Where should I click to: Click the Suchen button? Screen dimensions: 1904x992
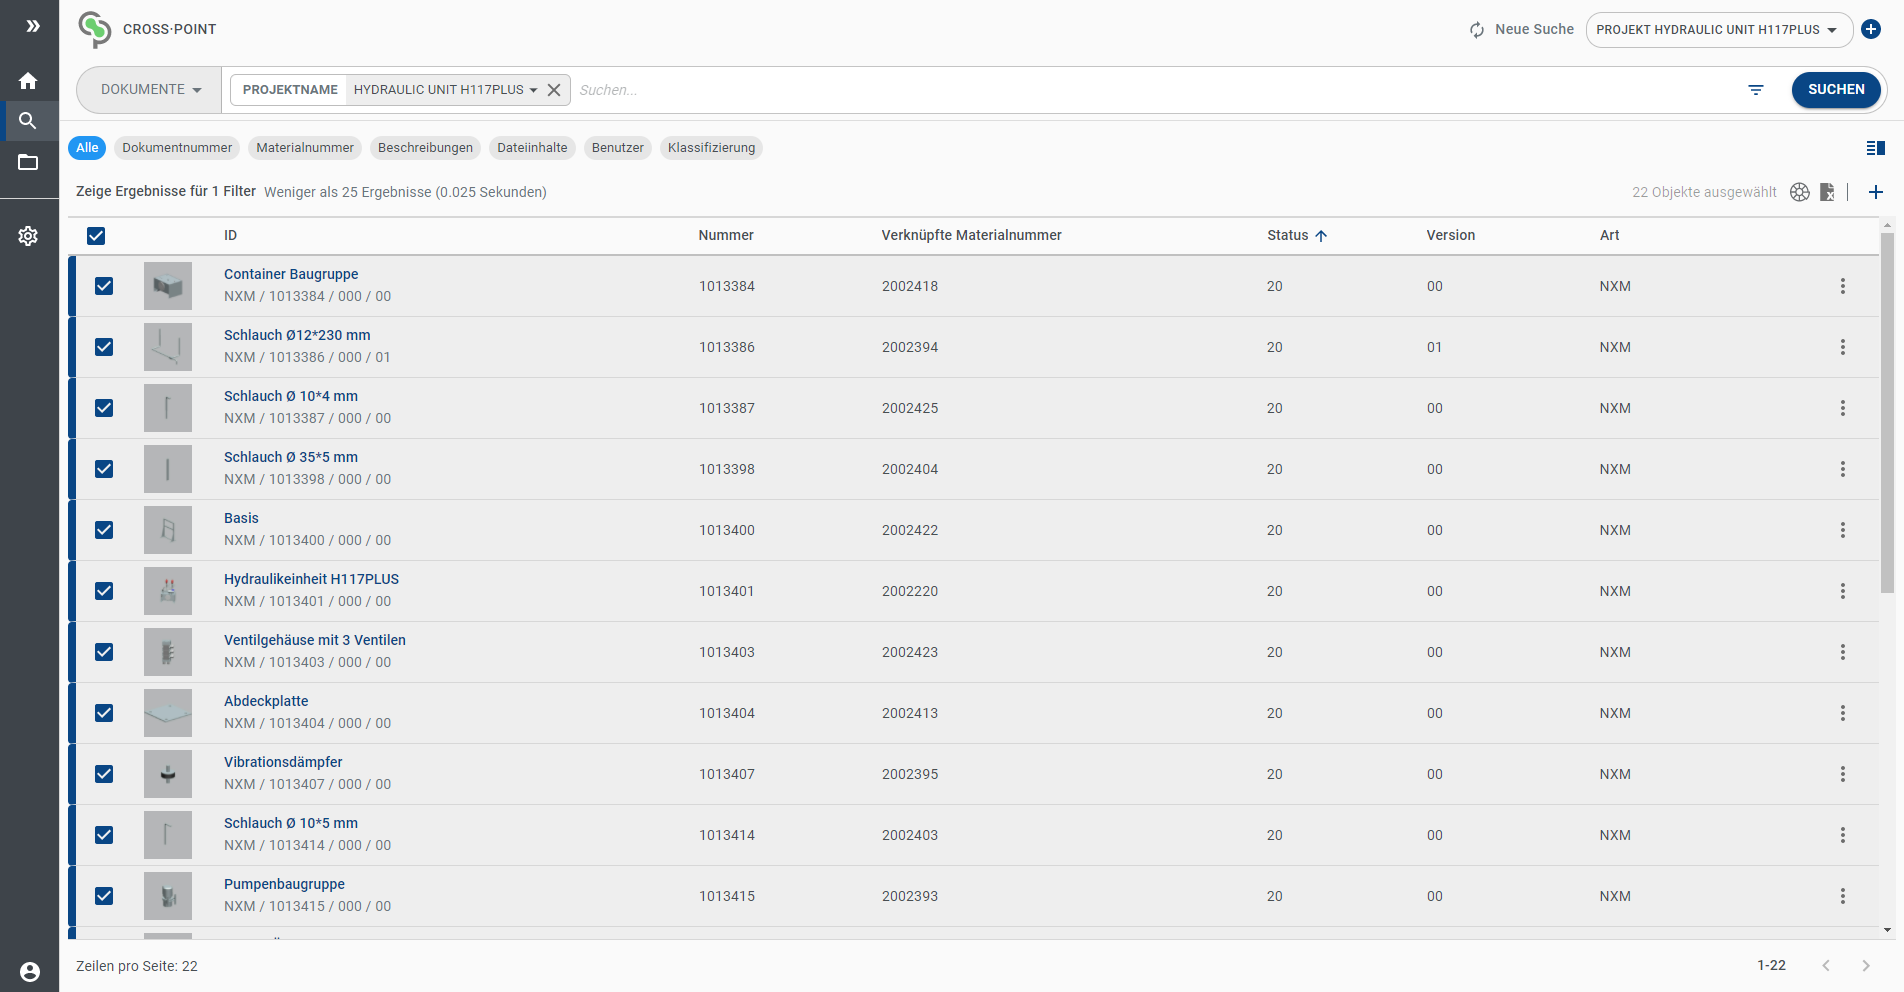point(1836,90)
